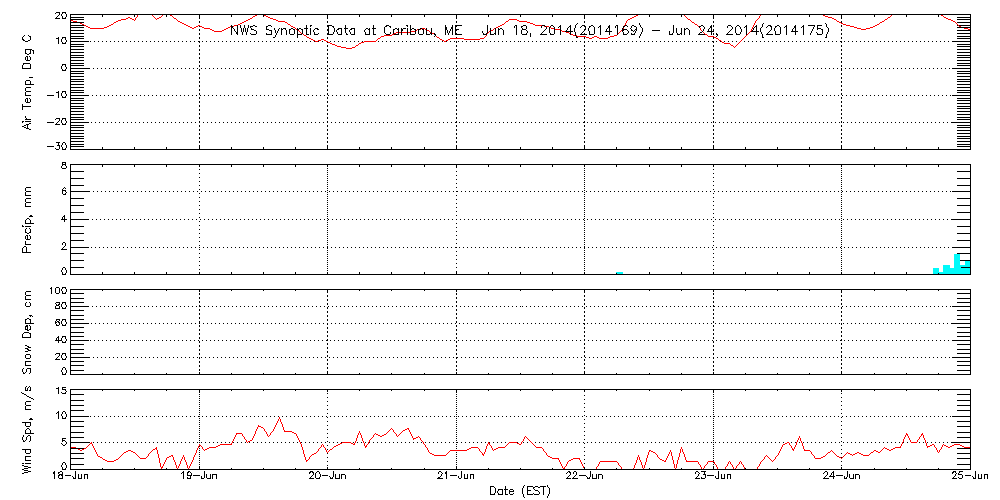
Task: Click the chart title "NWS Synoptic Data at Caribou, ME"
Action: pyautogui.click(x=346, y=31)
